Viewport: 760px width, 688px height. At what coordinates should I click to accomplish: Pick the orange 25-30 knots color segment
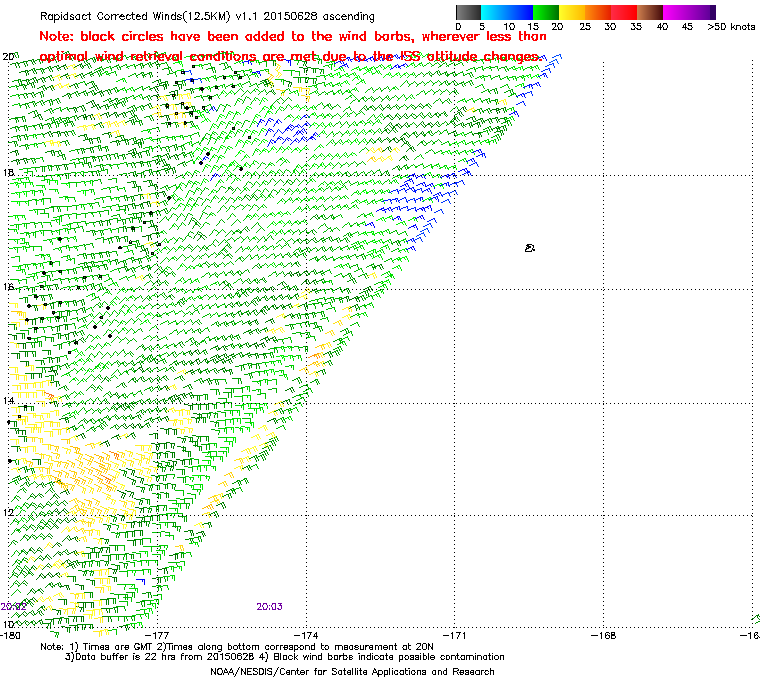(598, 12)
